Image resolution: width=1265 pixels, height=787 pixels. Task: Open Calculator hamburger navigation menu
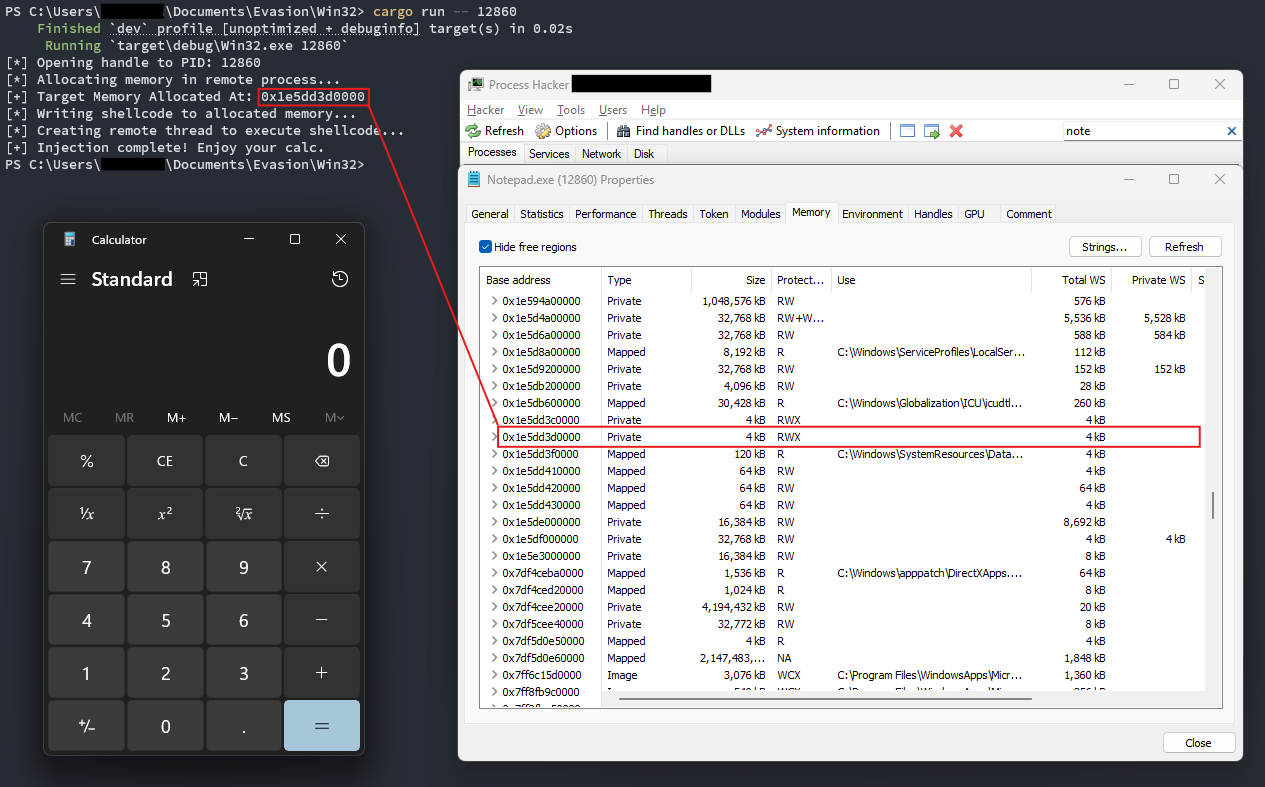tap(68, 280)
